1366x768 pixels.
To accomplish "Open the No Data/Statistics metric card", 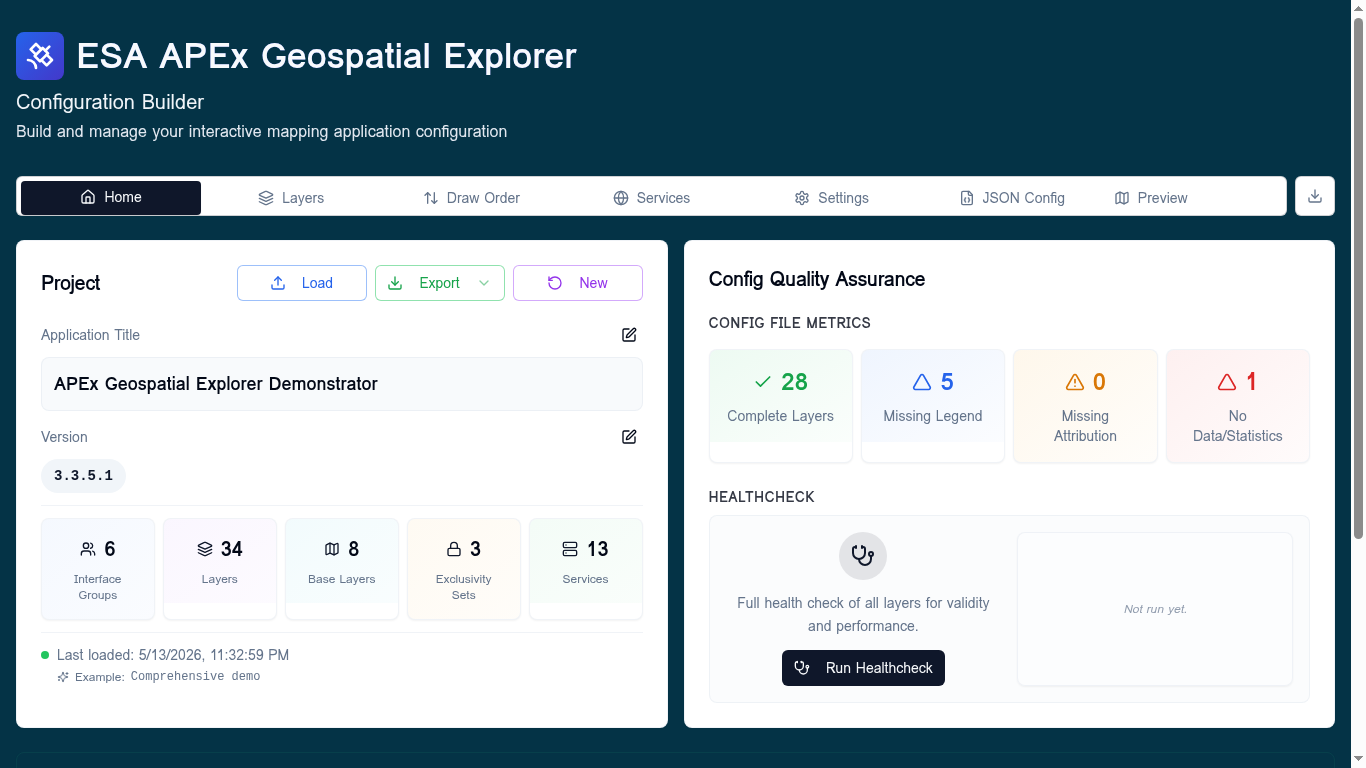I will [1238, 406].
